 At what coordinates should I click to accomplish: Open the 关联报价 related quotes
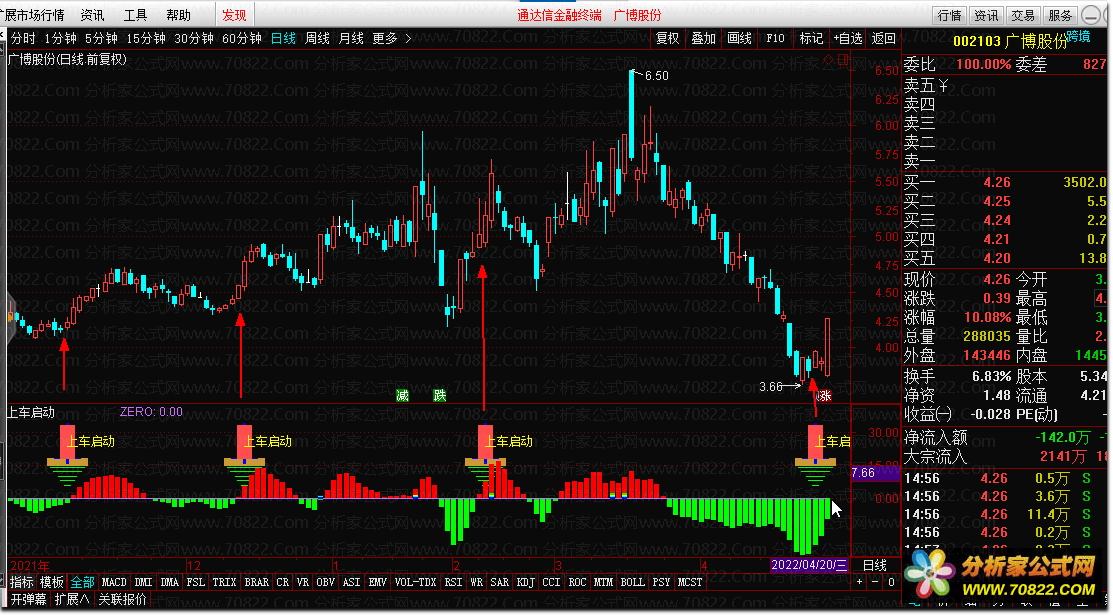[x=122, y=599]
